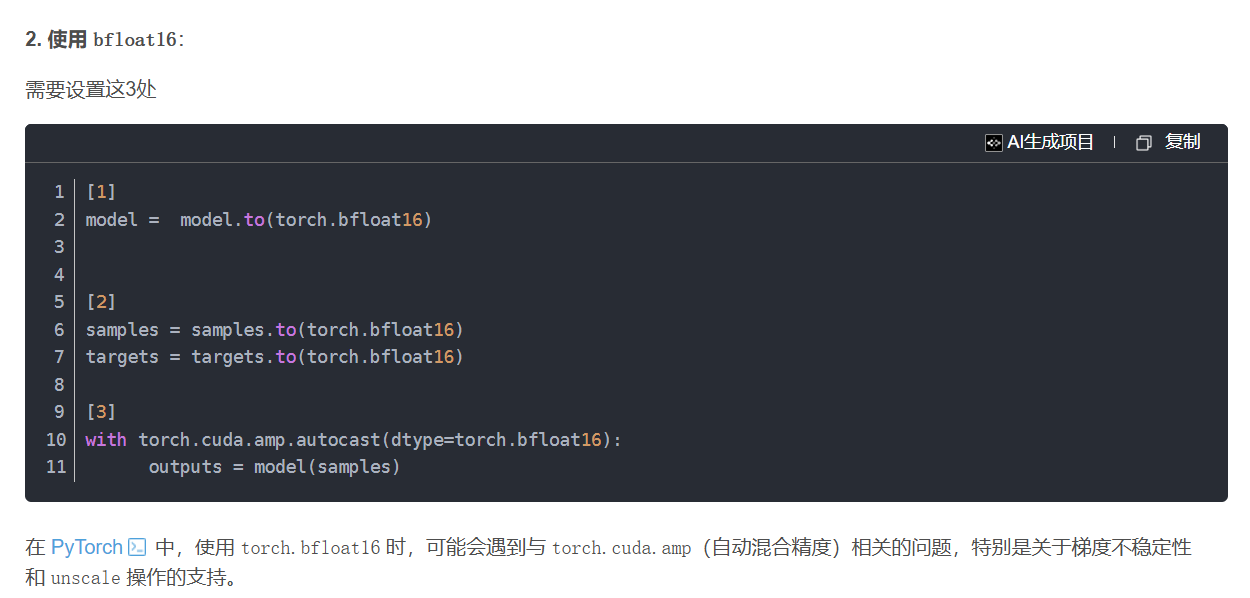Click line number 11 in gutter
The height and width of the screenshot is (598, 1250).
(x=56, y=466)
